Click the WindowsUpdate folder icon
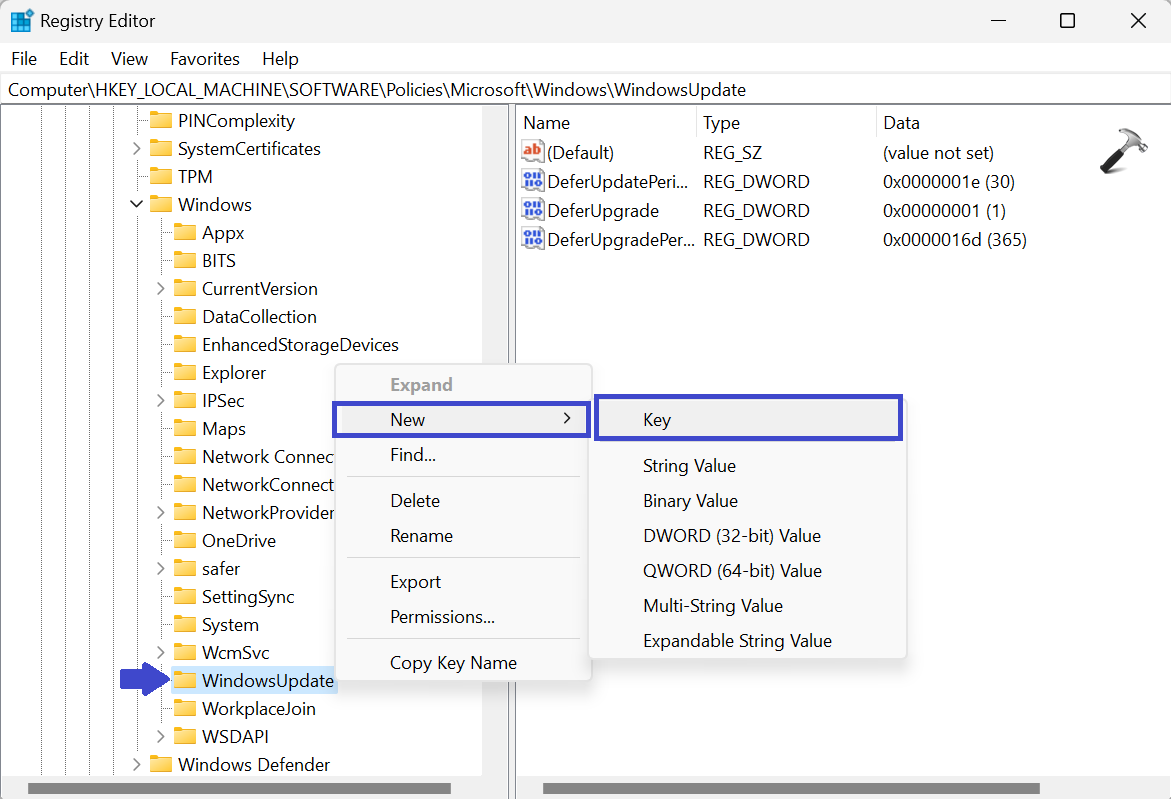Image resolution: width=1171 pixels, height=799 pixels. (185, 681)
